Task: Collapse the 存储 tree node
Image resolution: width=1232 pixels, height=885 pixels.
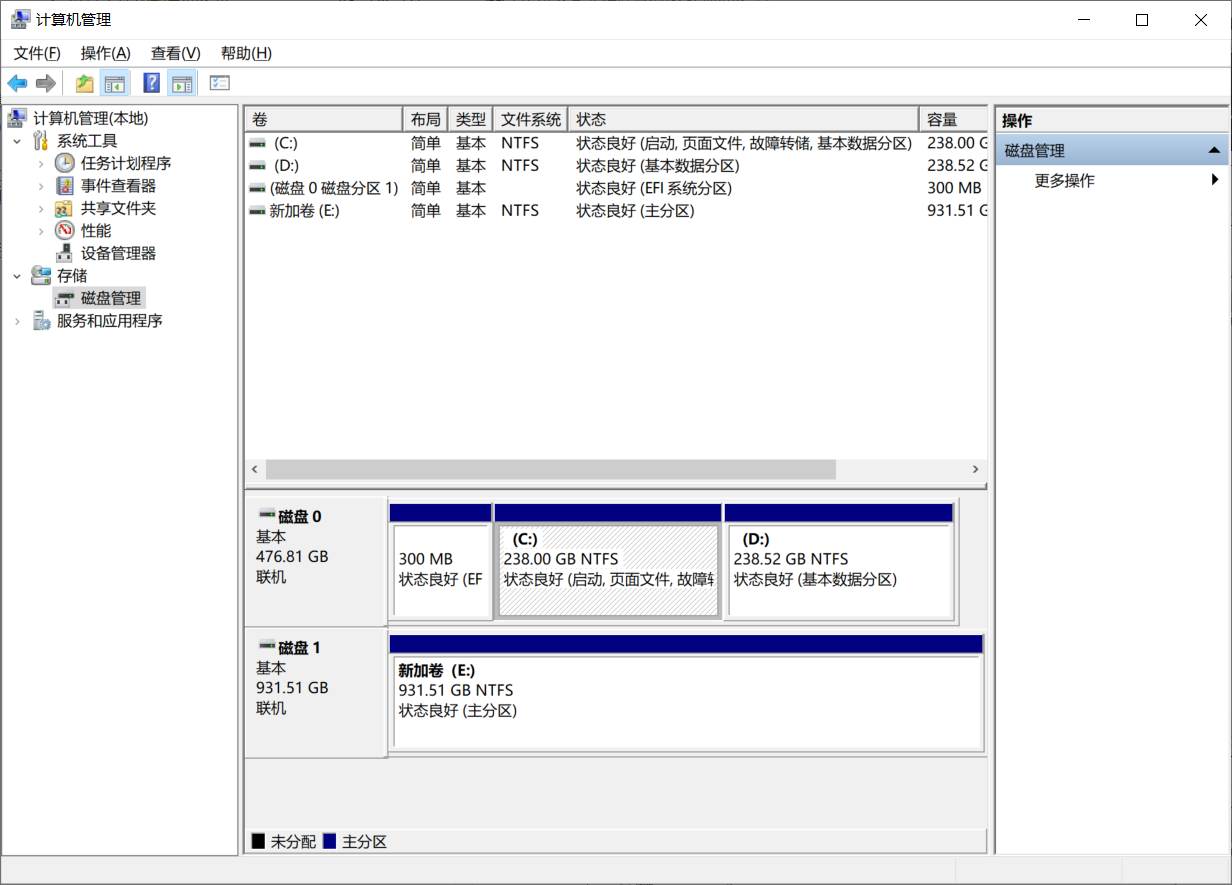Action: point(17,275)
